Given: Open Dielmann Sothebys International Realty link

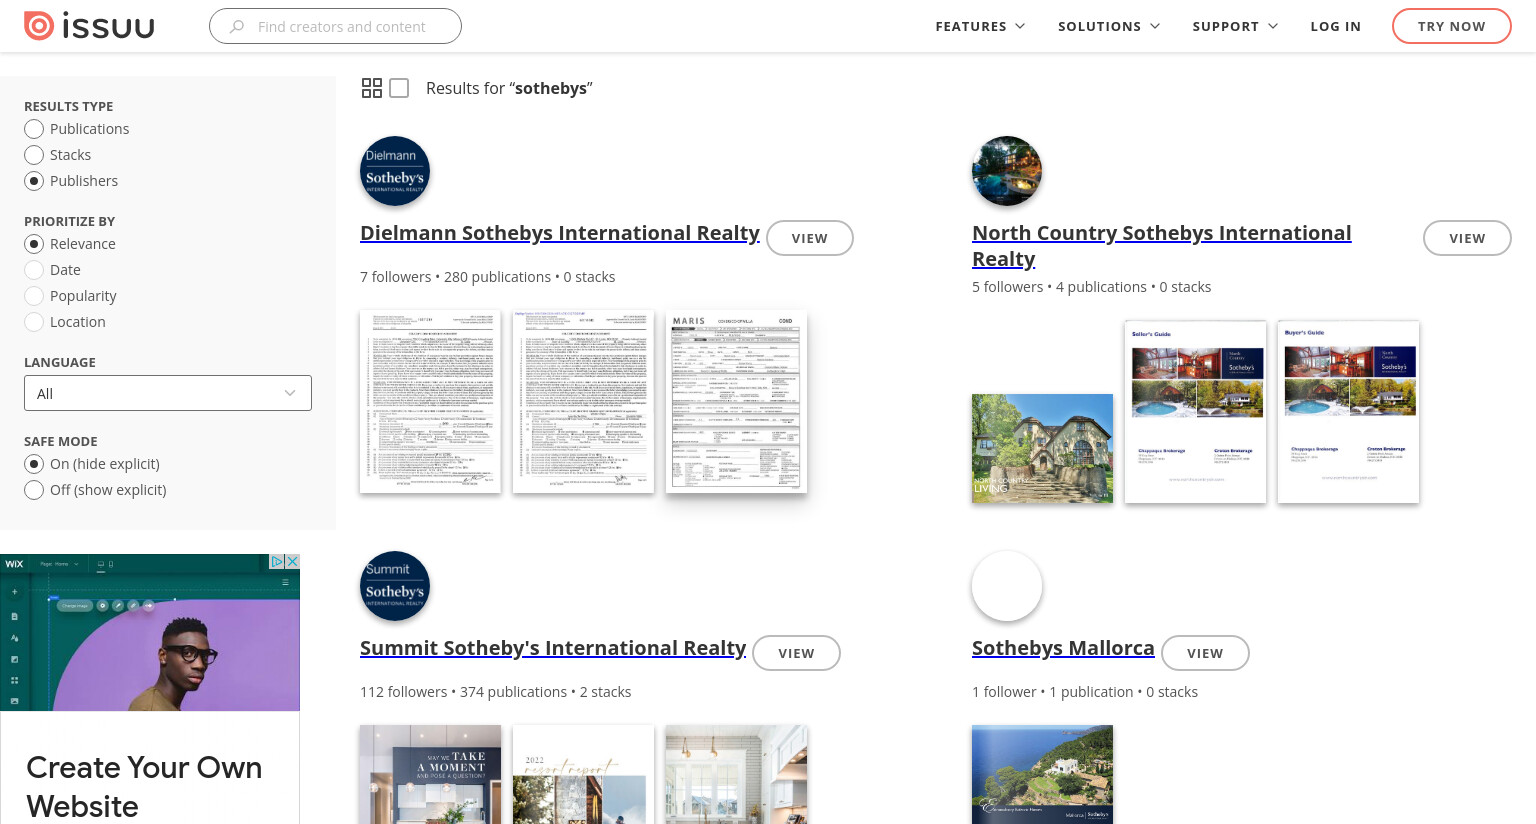Looking at the screenshot, I should click(x=560, y=233).
